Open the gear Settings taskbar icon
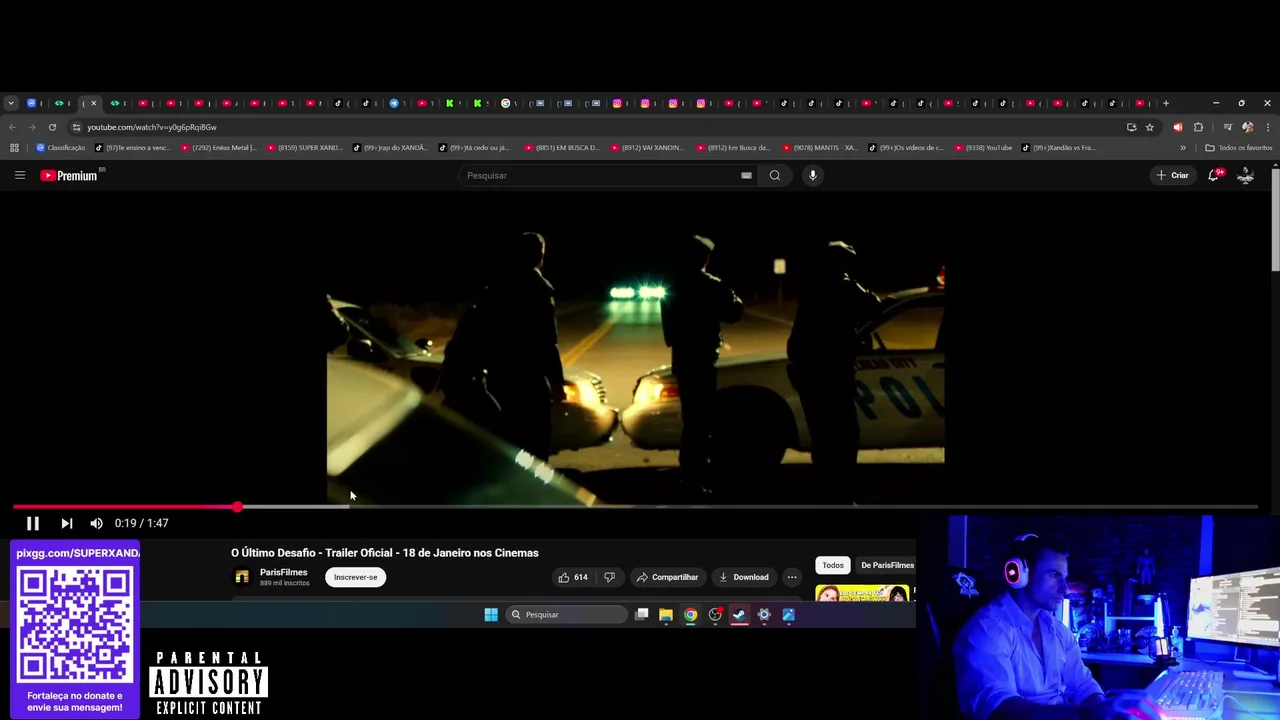This screenshot has width=1280, height=720. click(x=764, y=615)
